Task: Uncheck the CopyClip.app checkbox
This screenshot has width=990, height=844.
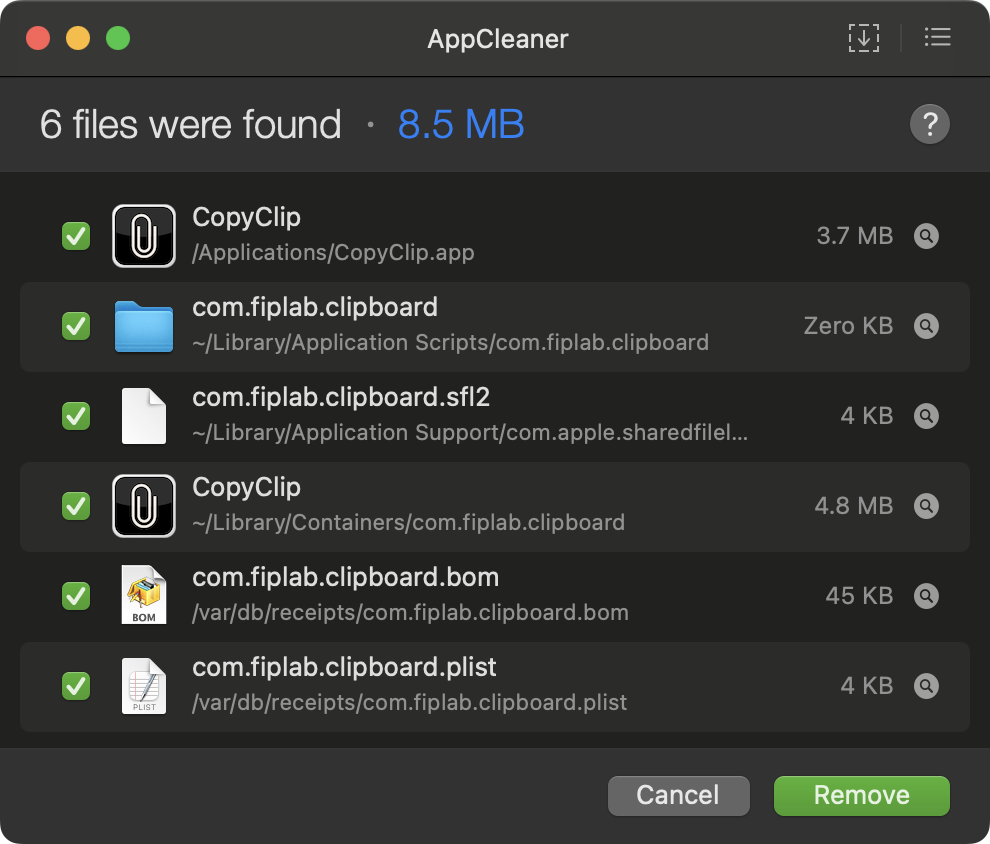Action: 76,237
